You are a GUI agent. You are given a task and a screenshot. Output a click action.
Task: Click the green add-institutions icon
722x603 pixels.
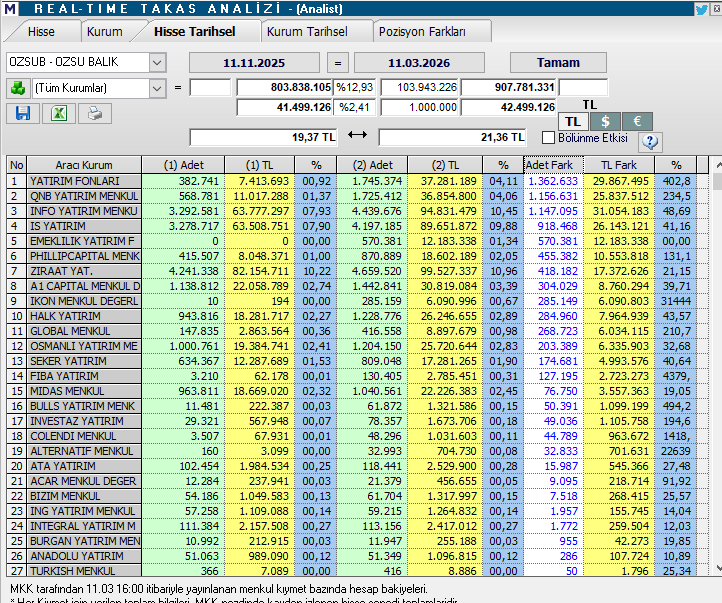point(18,88)
